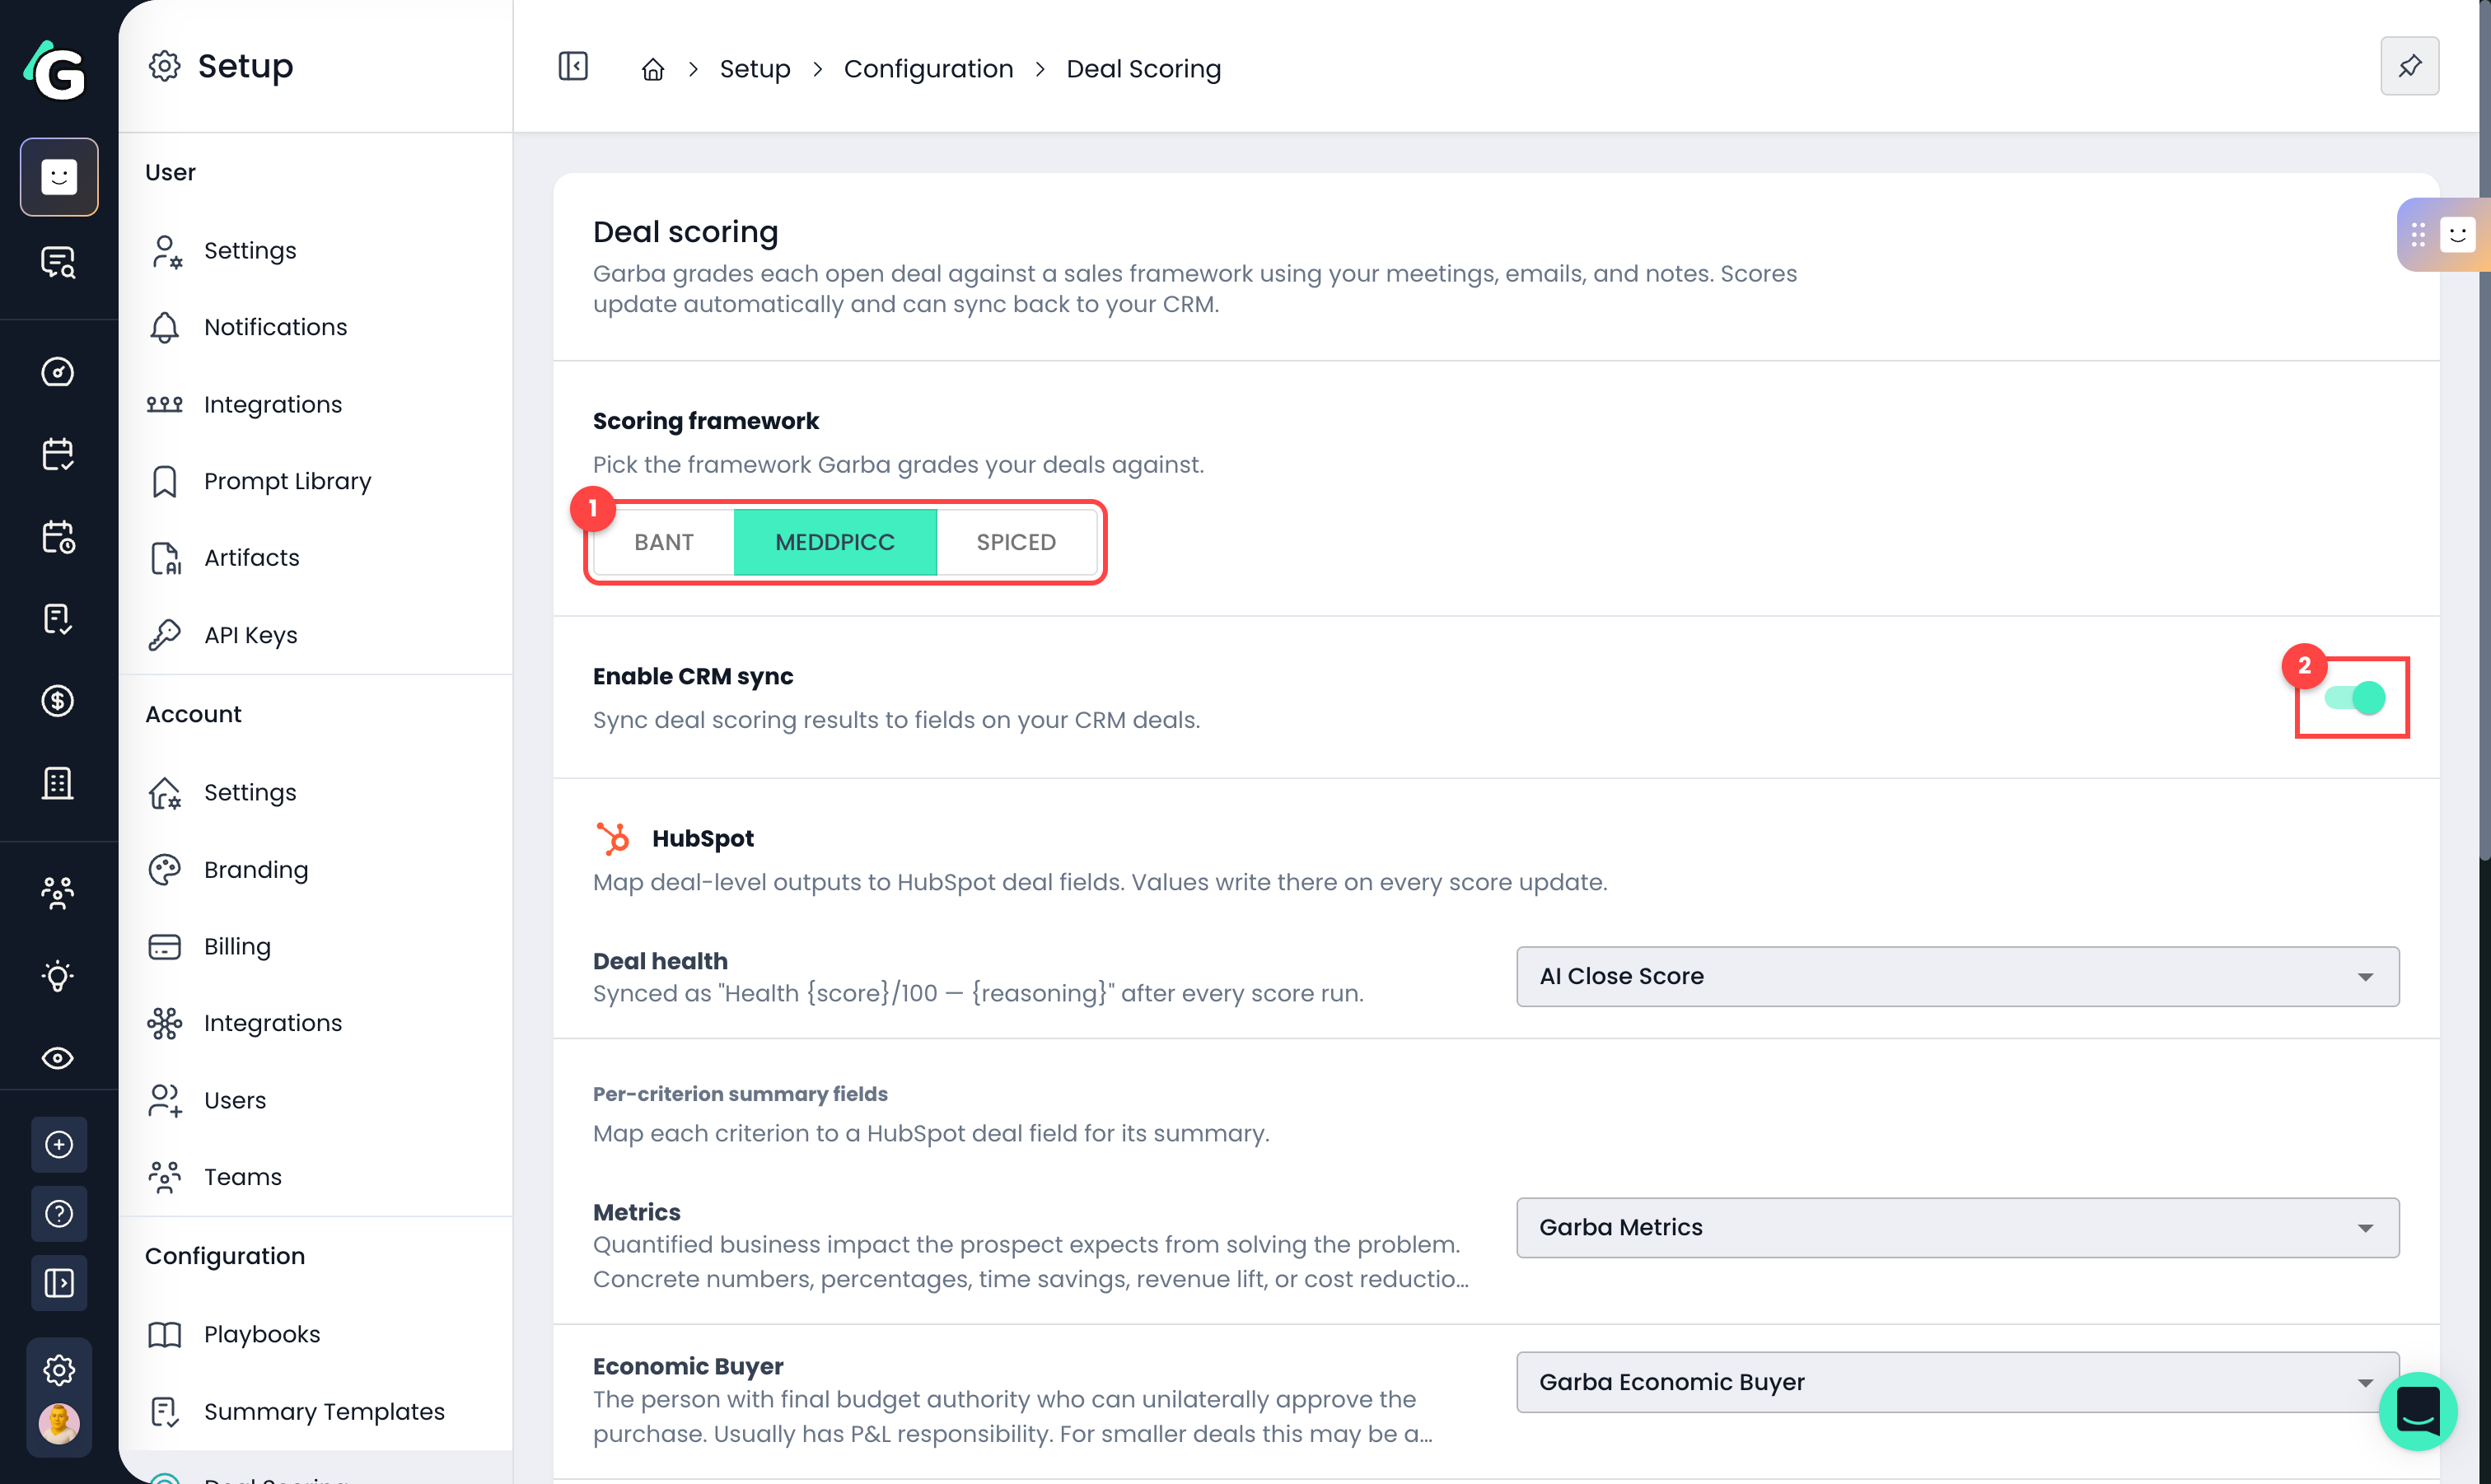Viewport: 2491px width, 1484px height.
Task: Open the help question mark icon
Action: click(59, 1214)
